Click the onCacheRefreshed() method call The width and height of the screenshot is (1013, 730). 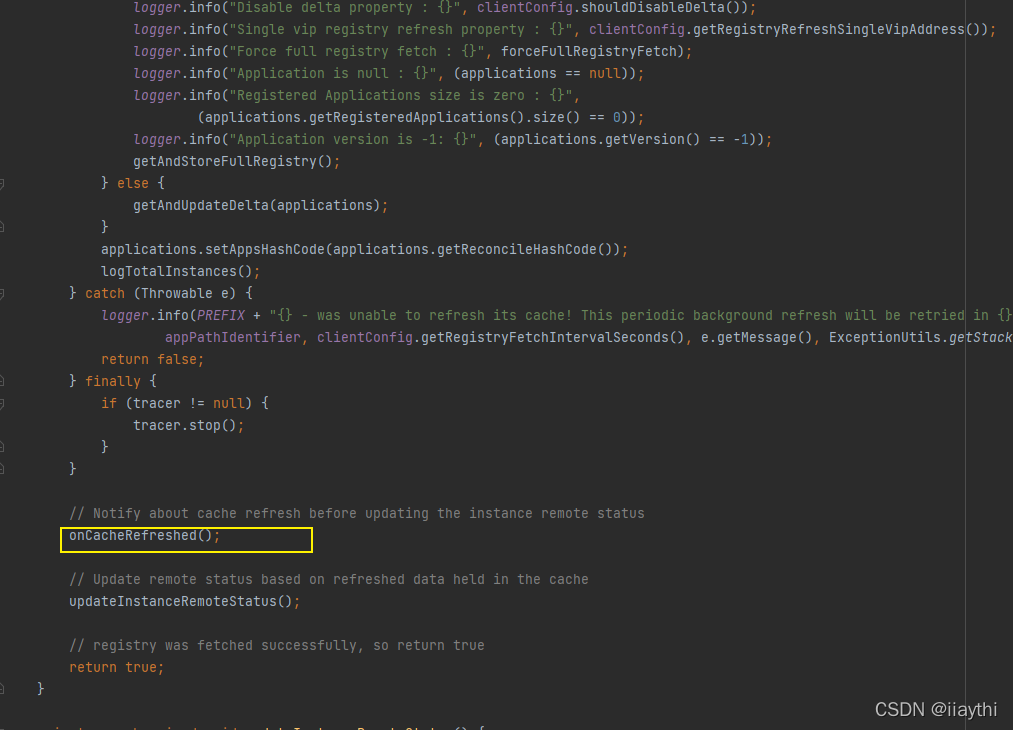pos(145,536)
